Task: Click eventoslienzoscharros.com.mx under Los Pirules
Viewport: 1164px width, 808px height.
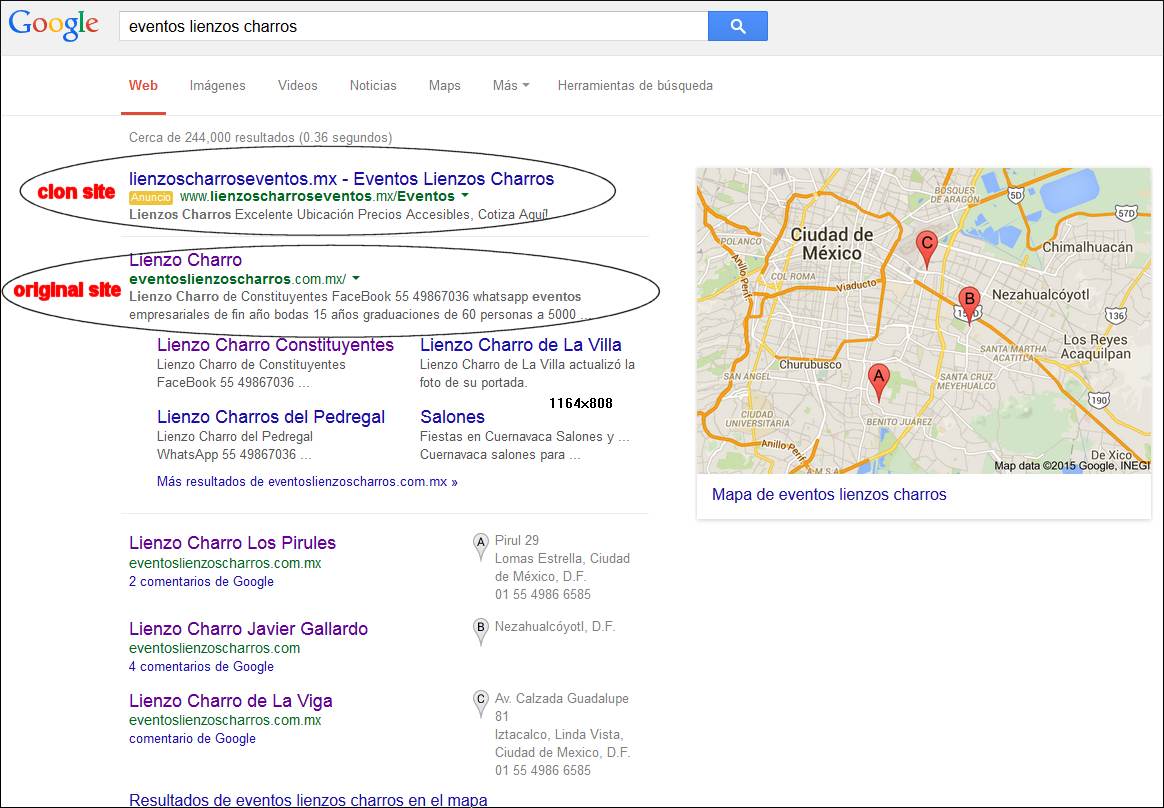Action: pyautogui.click(x=225, y=563)
